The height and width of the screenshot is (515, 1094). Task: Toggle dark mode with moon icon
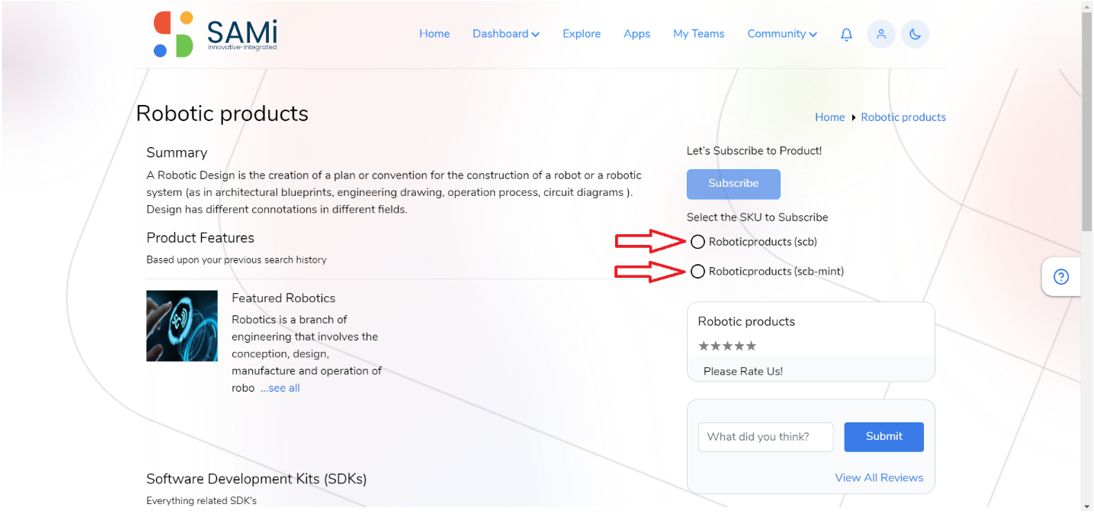pyautogui.click(x=915, y=34)
